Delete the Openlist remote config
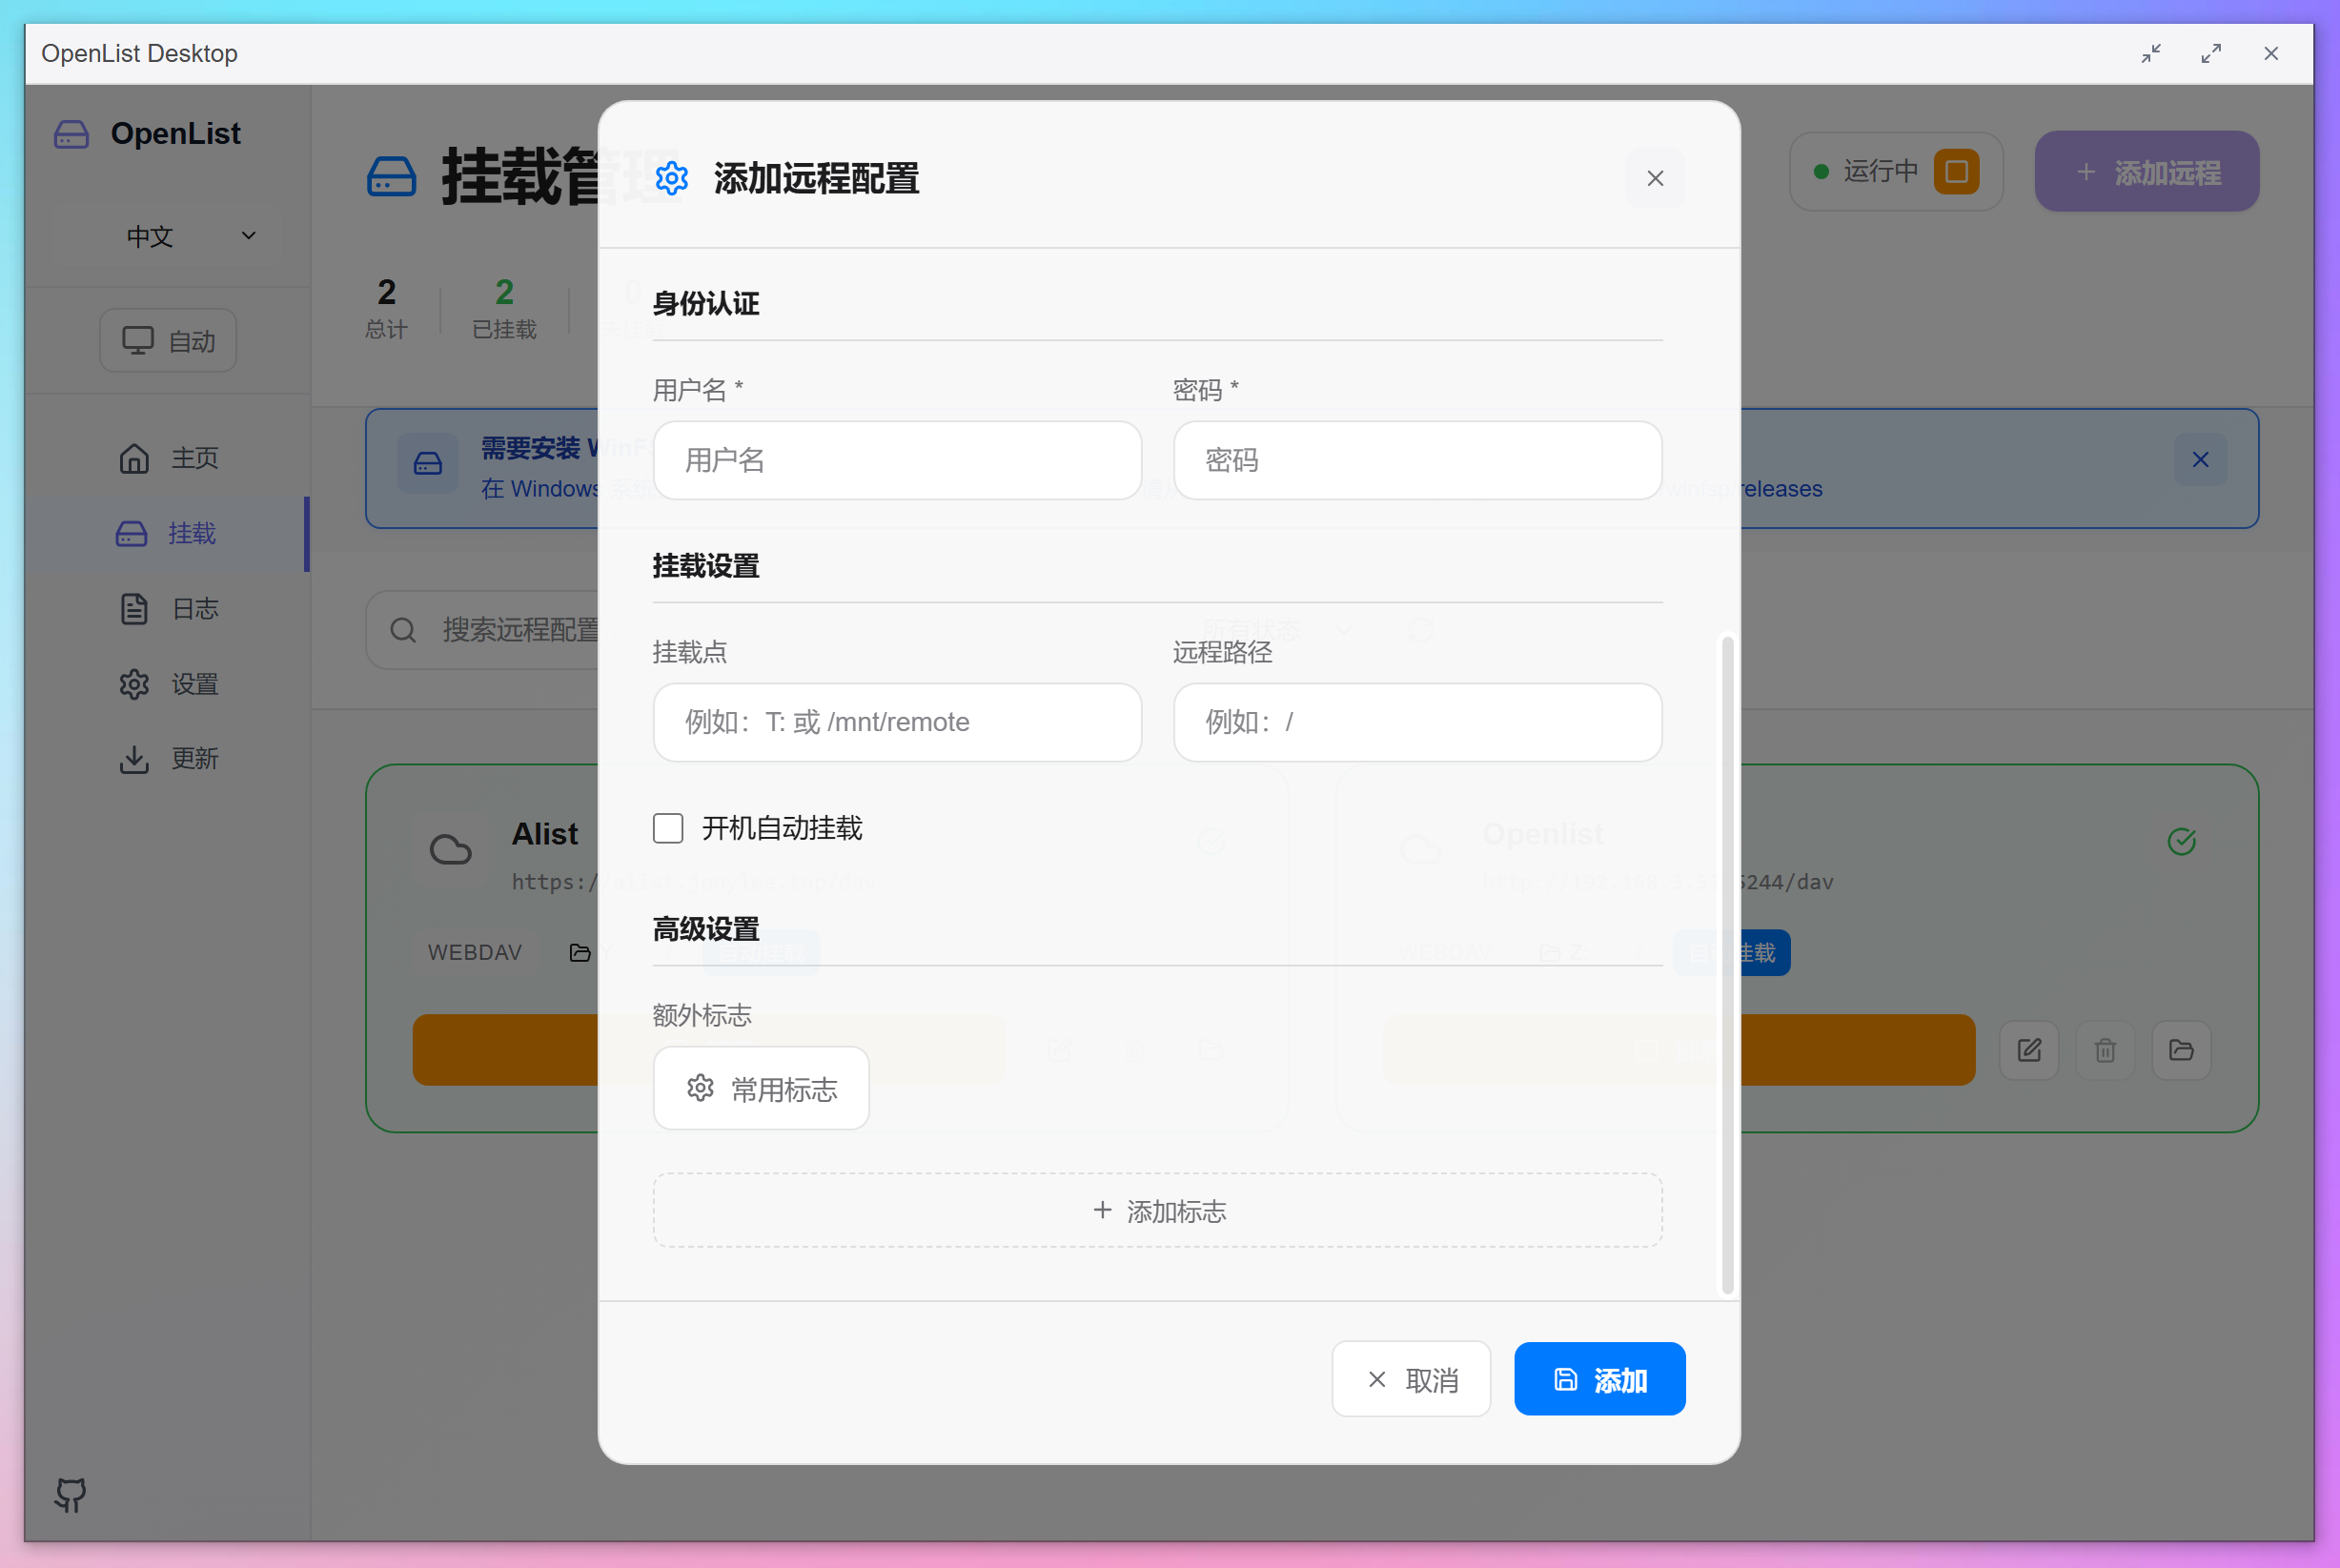The image size is (2340, 1568). [x=2105, y=1050]
